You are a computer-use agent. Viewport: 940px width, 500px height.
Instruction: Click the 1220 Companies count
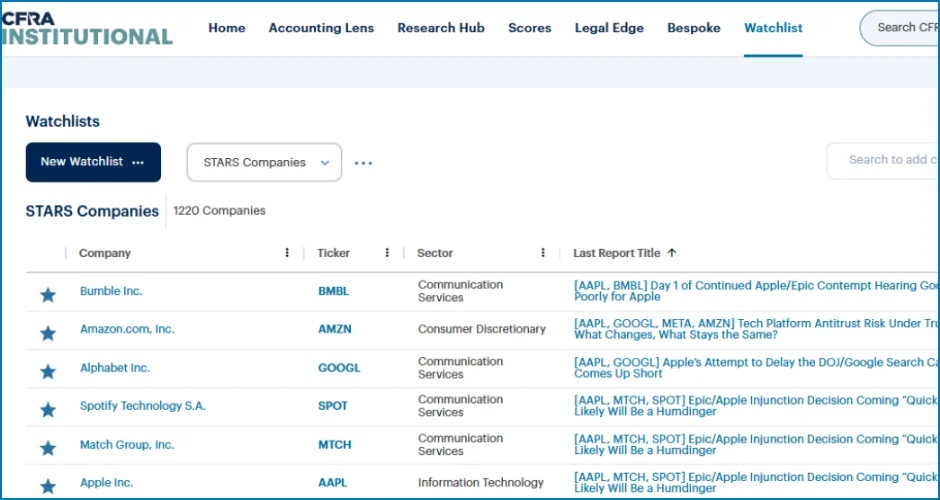click(219, 210)
